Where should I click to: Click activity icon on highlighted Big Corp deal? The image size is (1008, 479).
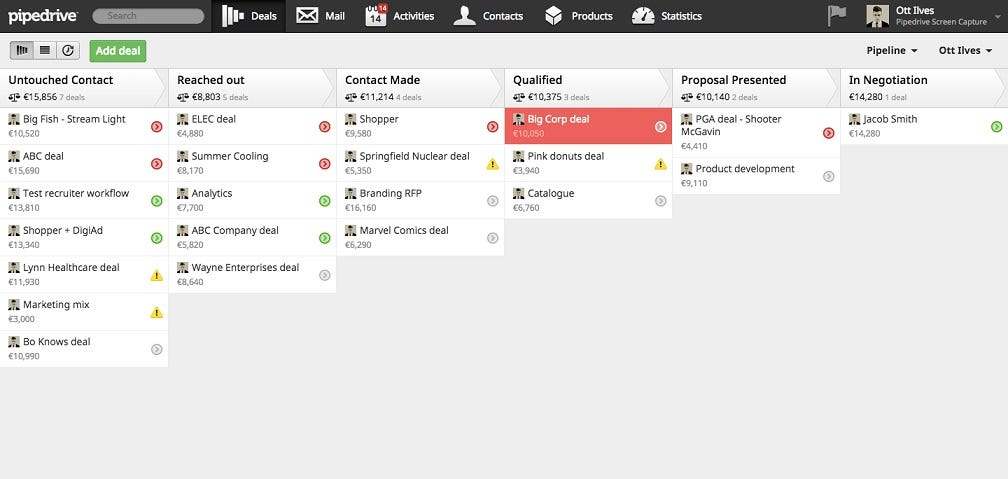[x=660, y=127]
